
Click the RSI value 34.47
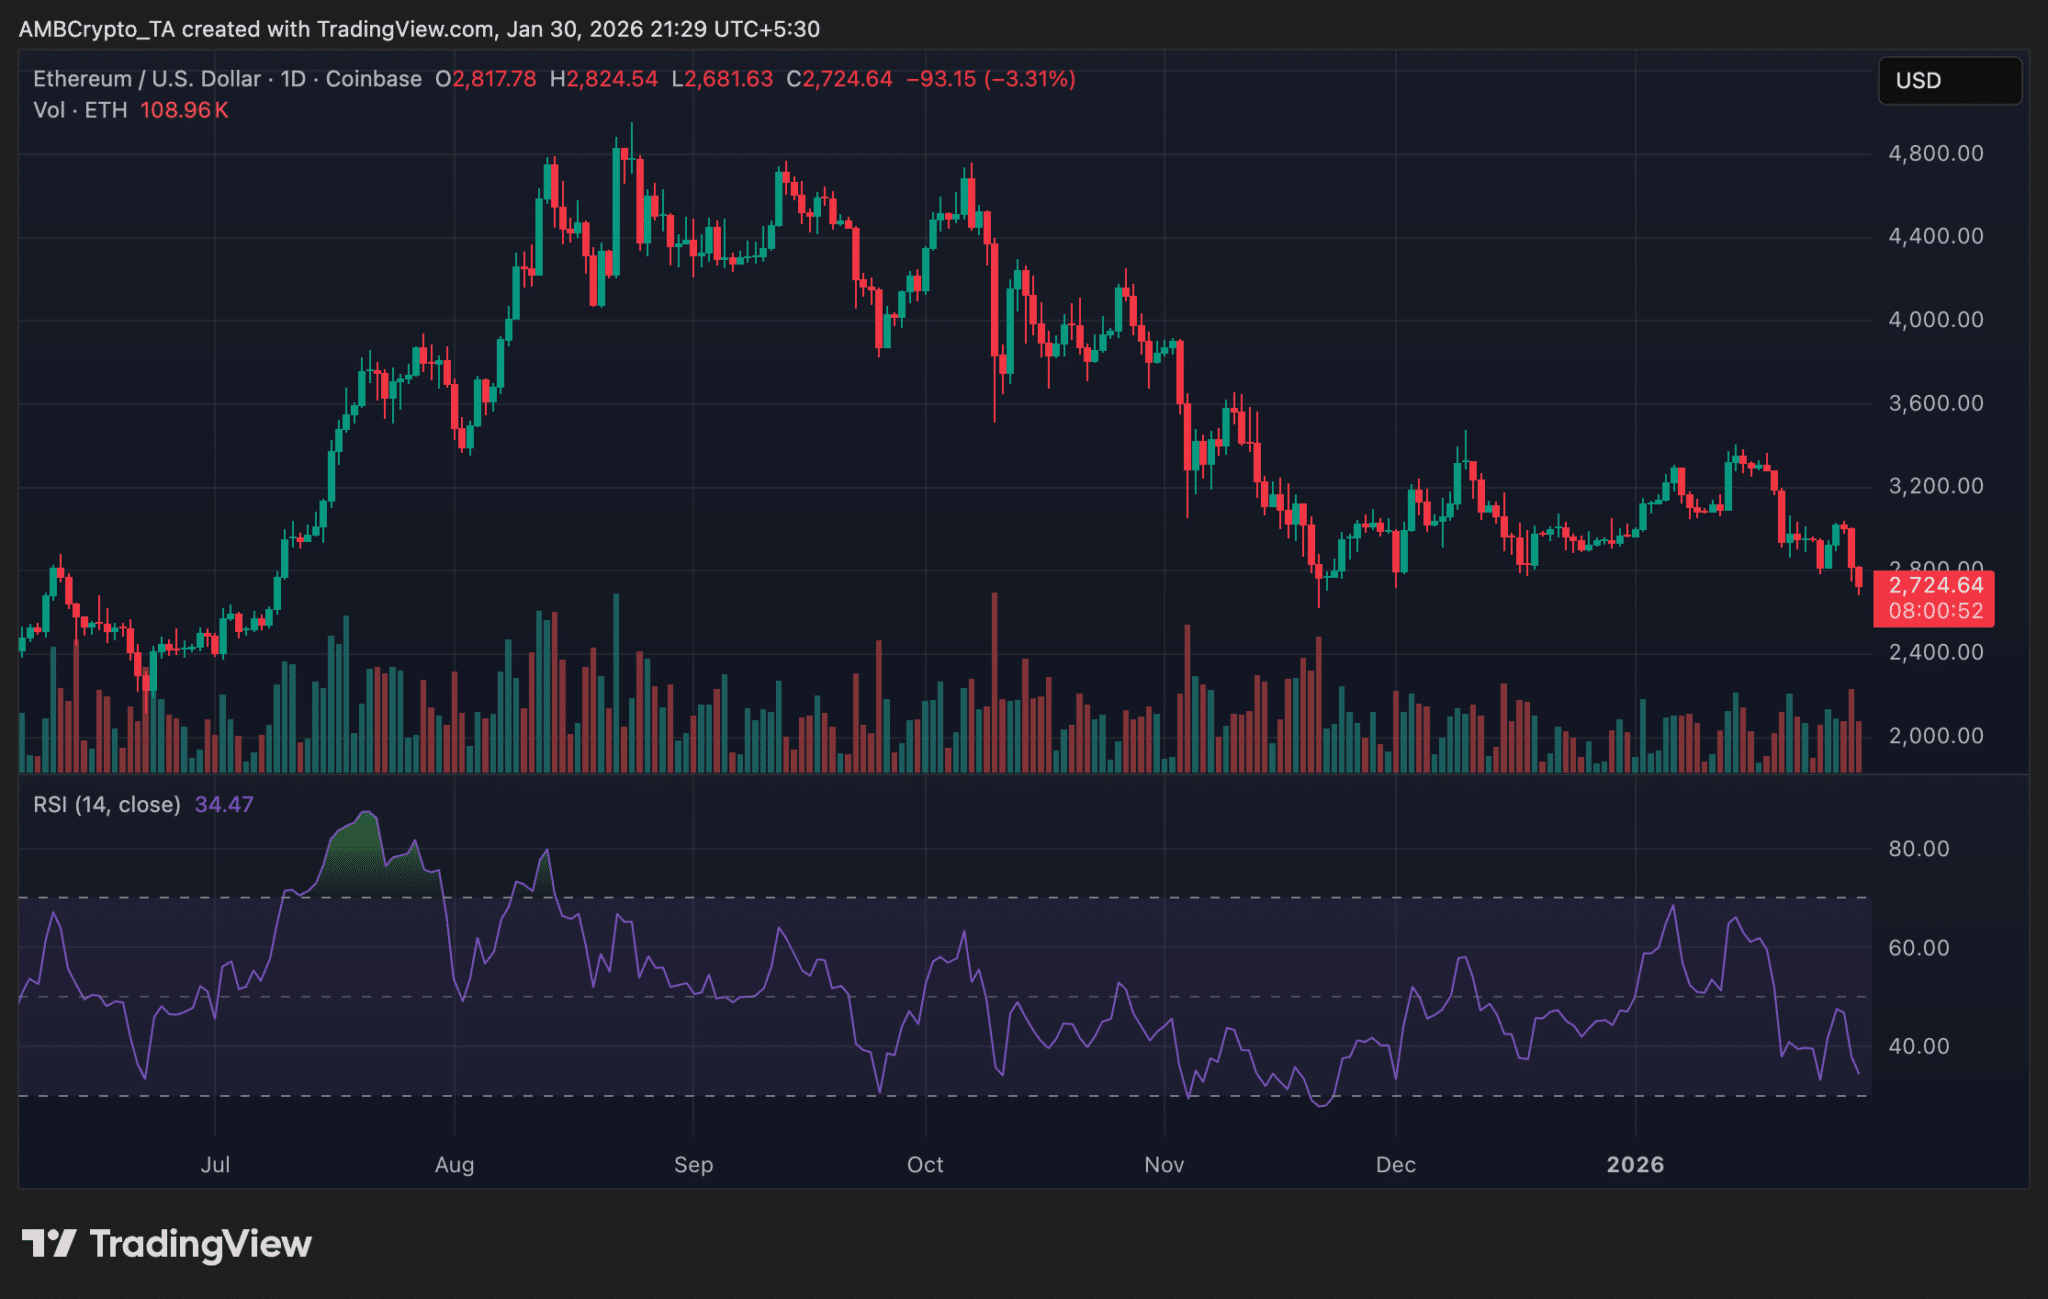224,804
